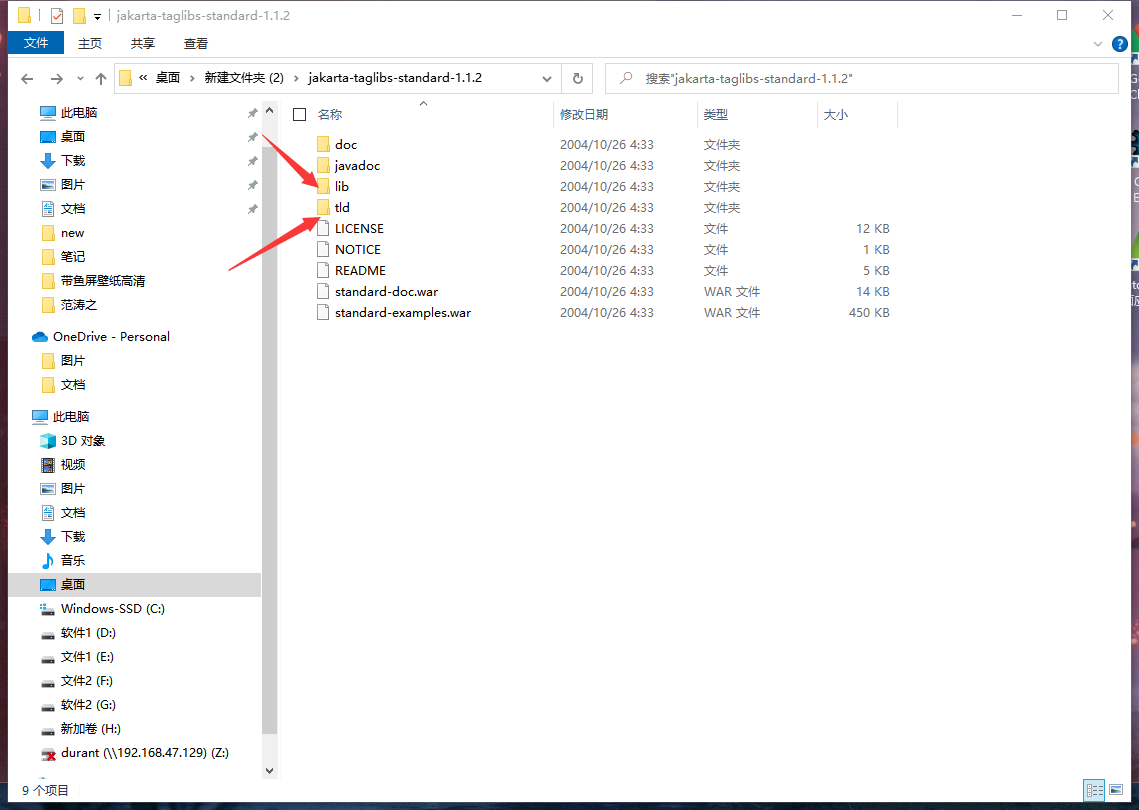Tick the select-all checkbox in header
Image resolution: width=1139 pixels, height=810 pixels.
click(299, 115)
